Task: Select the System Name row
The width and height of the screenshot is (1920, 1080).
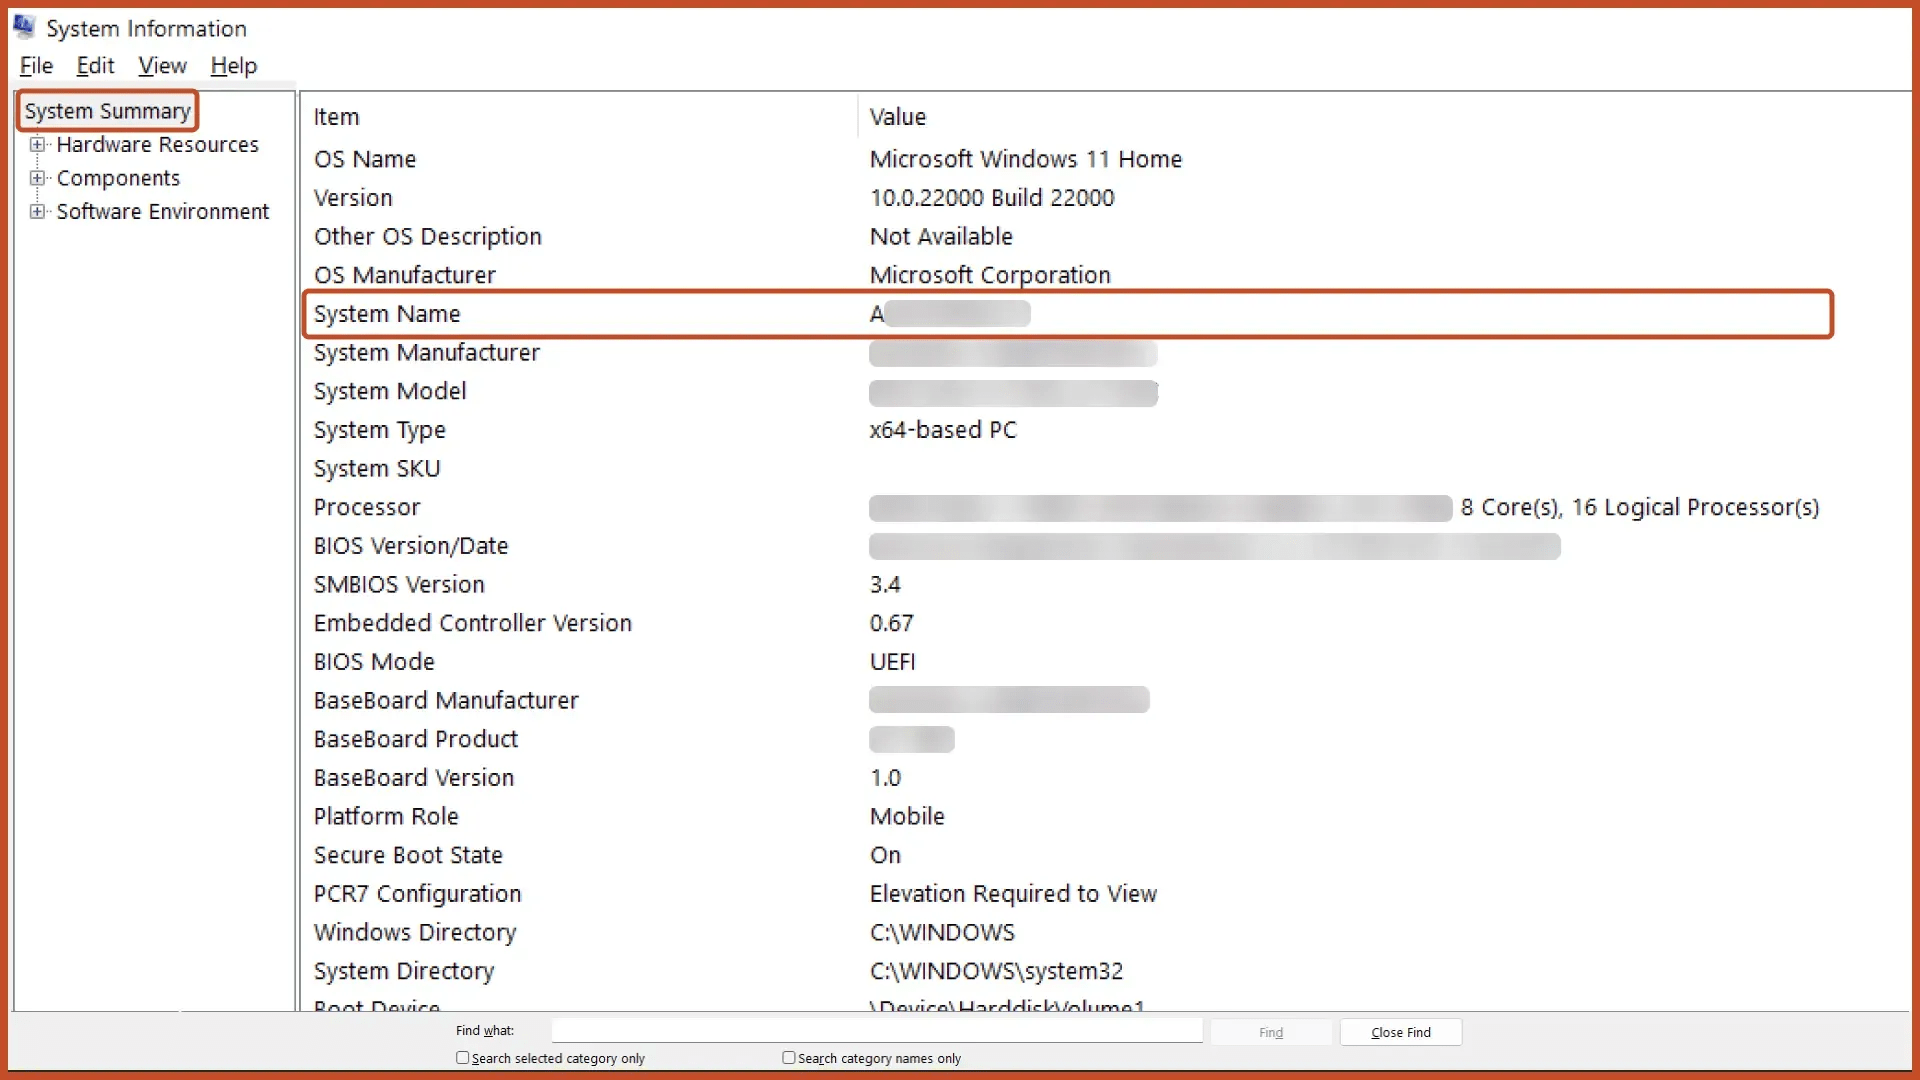Action: (x=387, y=314)
